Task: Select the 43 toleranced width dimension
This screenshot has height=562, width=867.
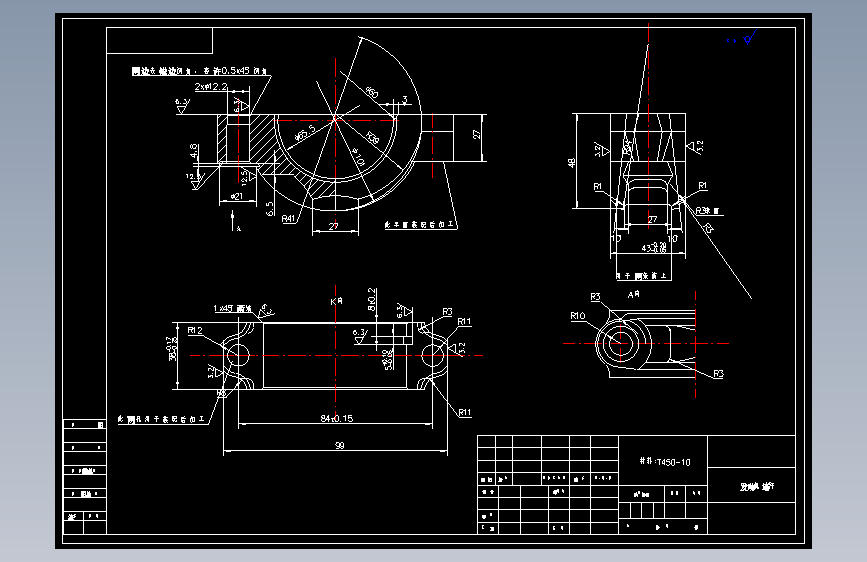Action: (654, 248)
